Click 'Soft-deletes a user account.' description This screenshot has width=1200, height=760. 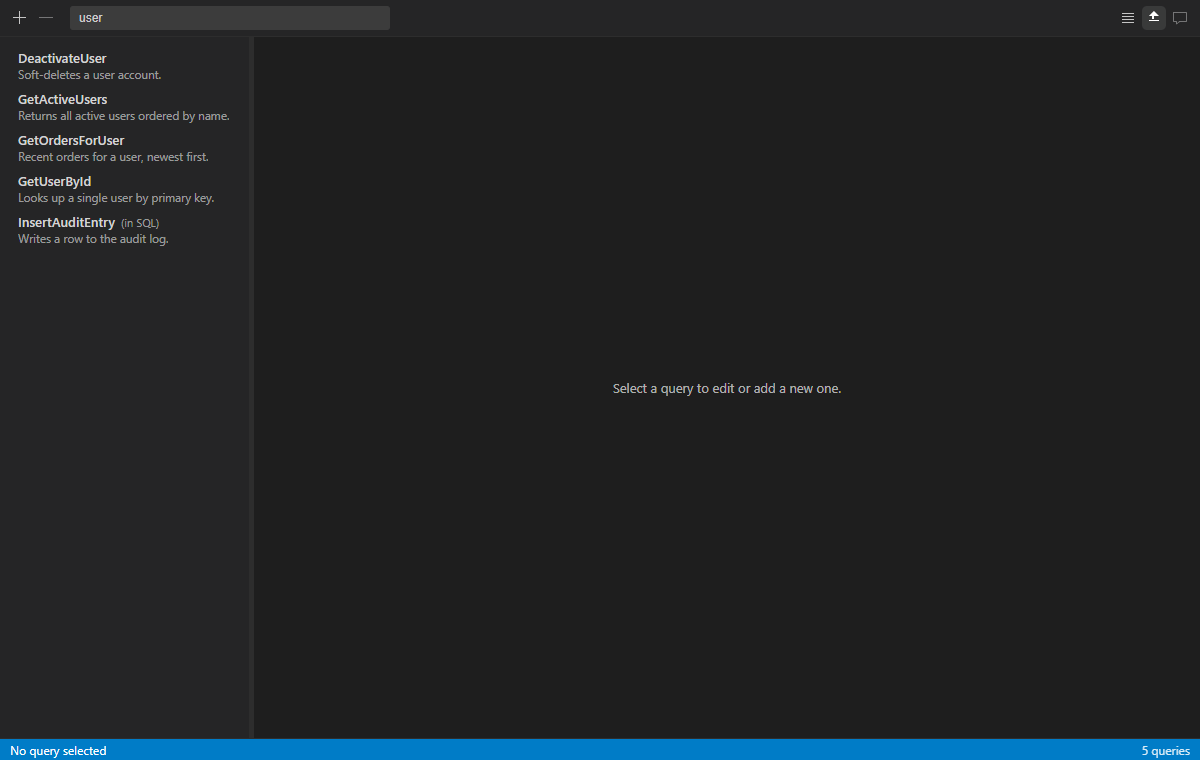(x=90, y=75)
